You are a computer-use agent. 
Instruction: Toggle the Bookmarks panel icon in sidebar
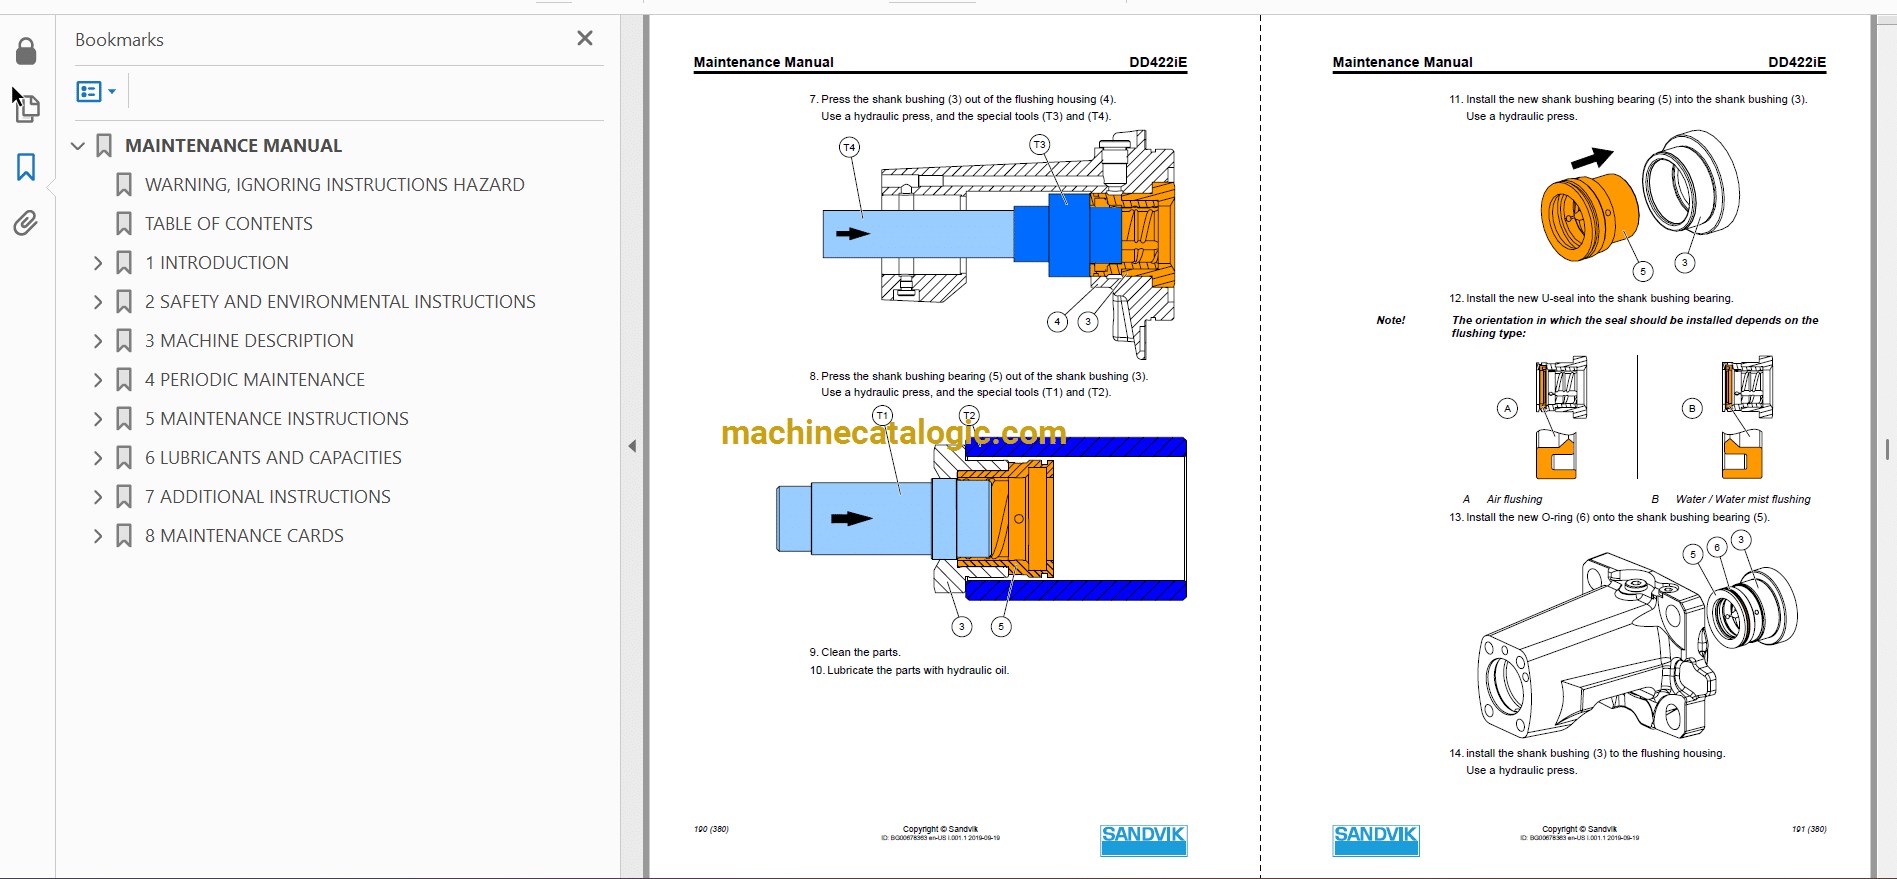(x=26, y=166)
